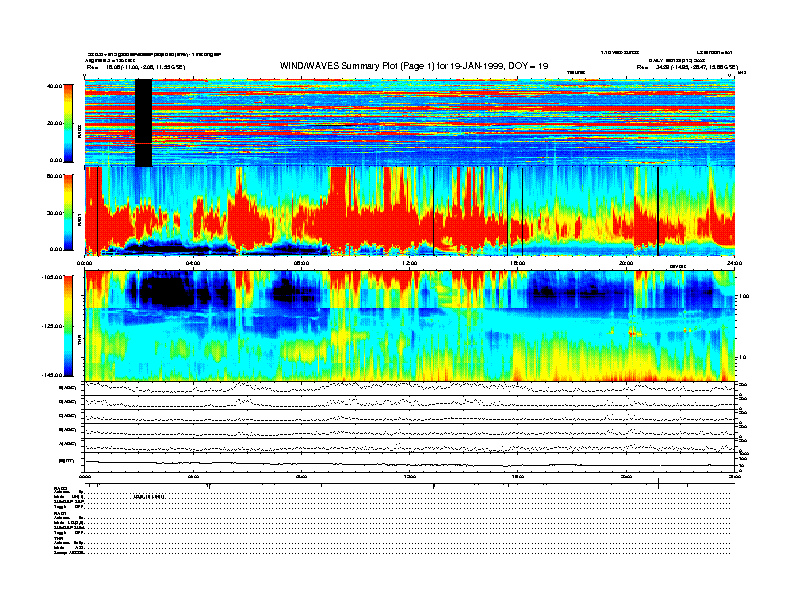The width and height of the screenshot is (792, 612).
Task: Click the middle spectrogram color scale bar
Action: 68,212
